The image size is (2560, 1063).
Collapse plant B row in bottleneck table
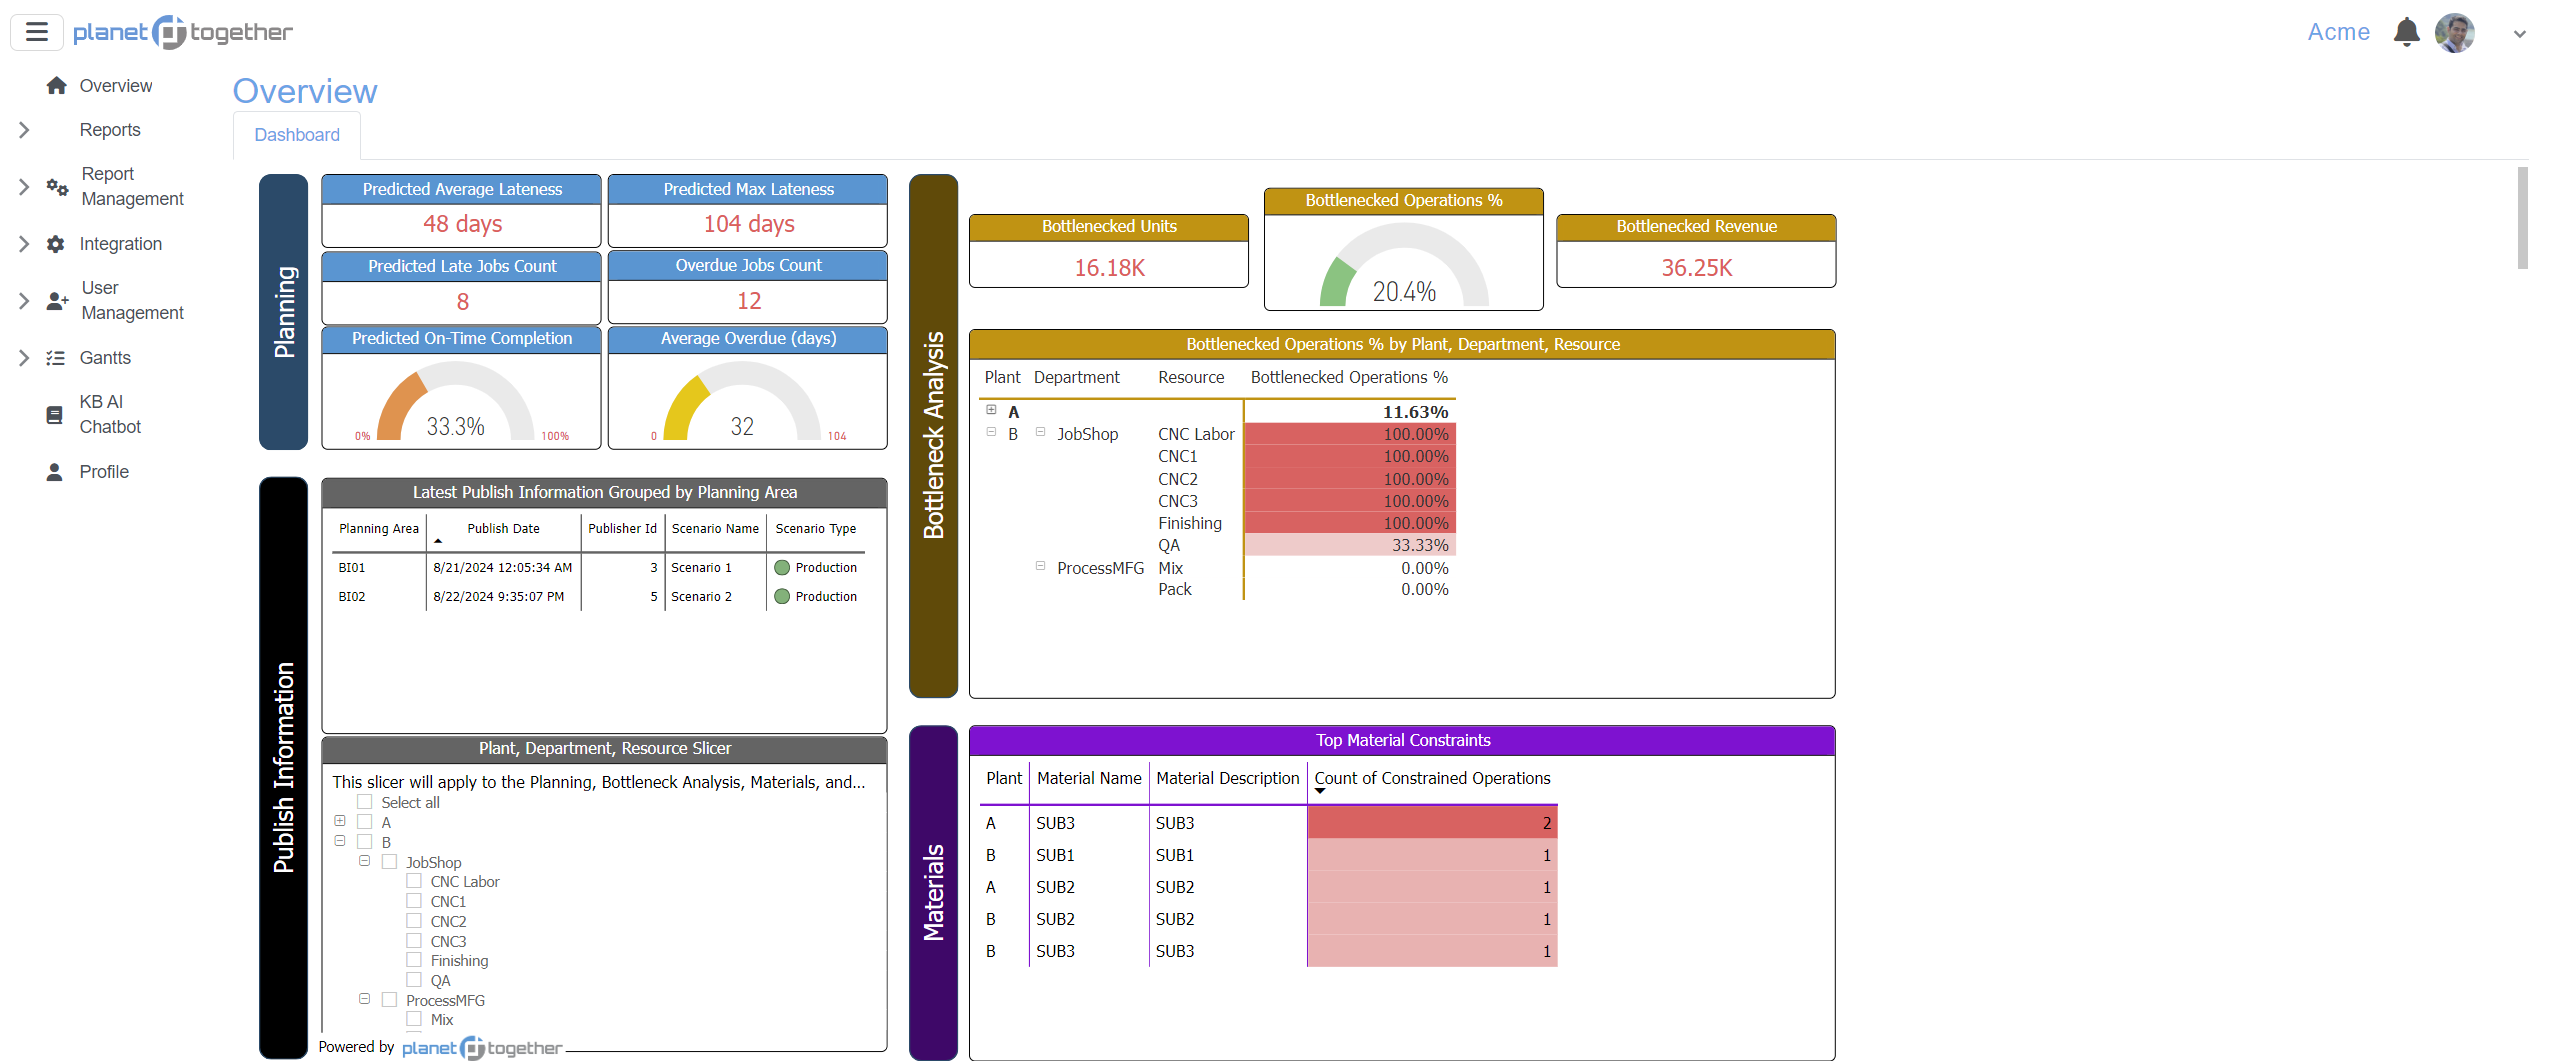coord(991,432)
